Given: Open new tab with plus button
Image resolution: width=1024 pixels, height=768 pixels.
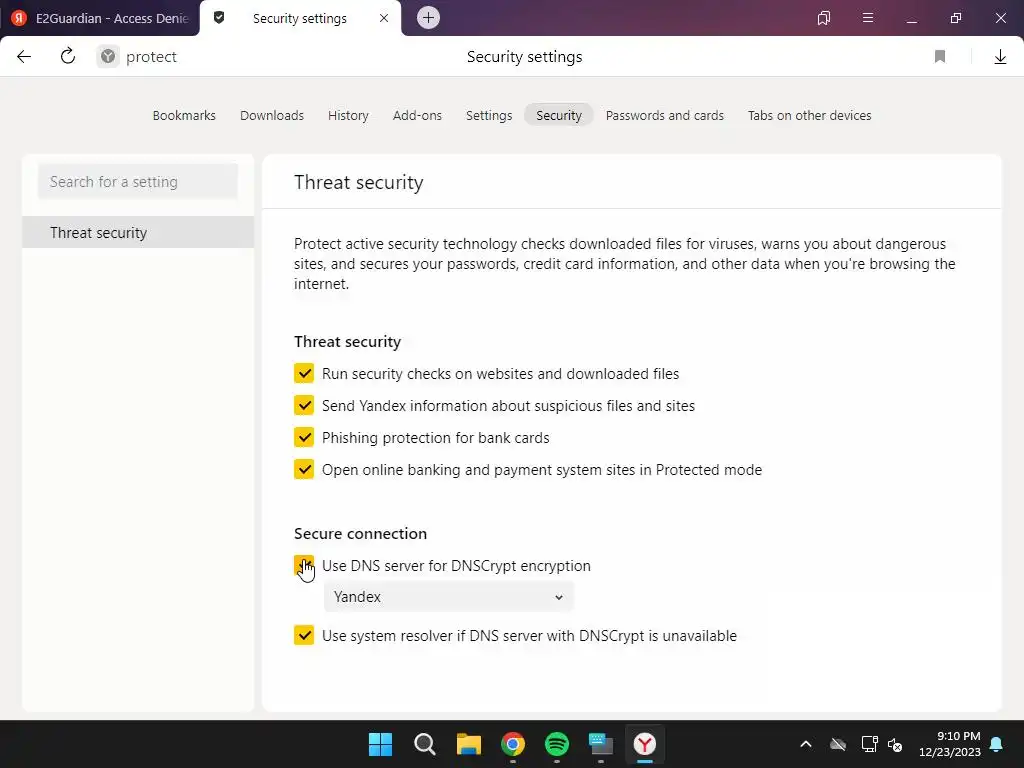Looking at the screenshot, I should pos(428,18).
